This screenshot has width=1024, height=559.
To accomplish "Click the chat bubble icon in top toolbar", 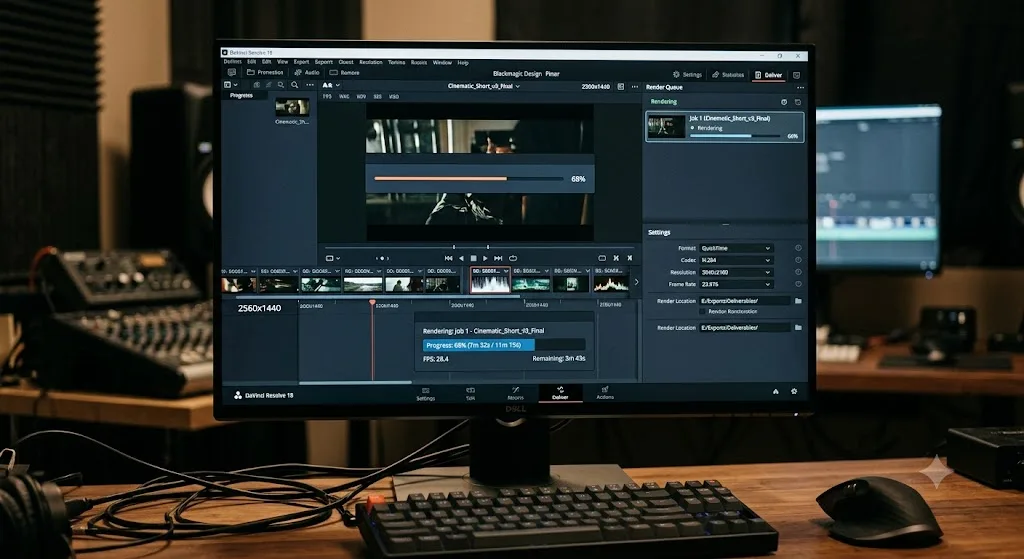I will click(231, 72).
